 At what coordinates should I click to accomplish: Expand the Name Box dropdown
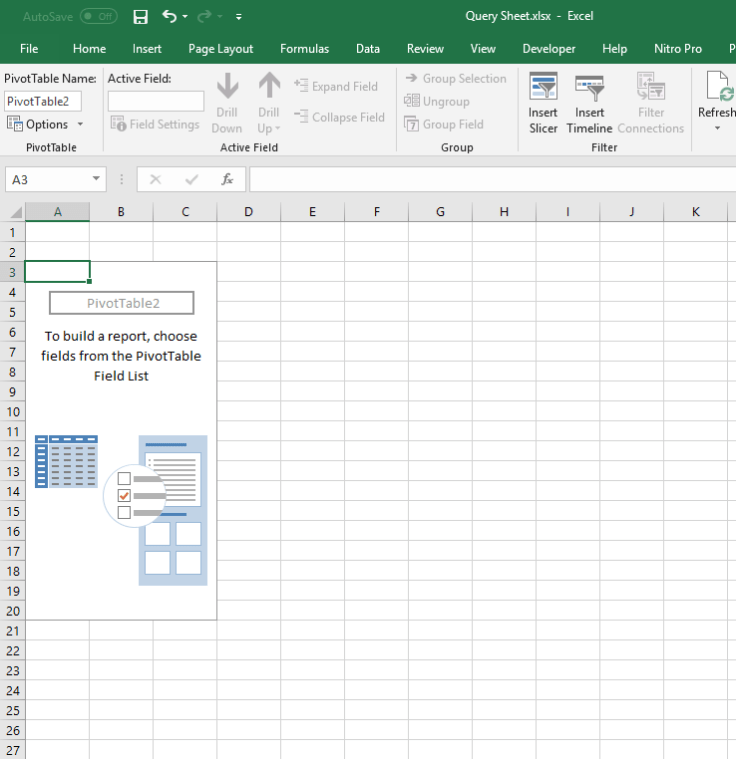pyautogui.click(x=97, y=179)
